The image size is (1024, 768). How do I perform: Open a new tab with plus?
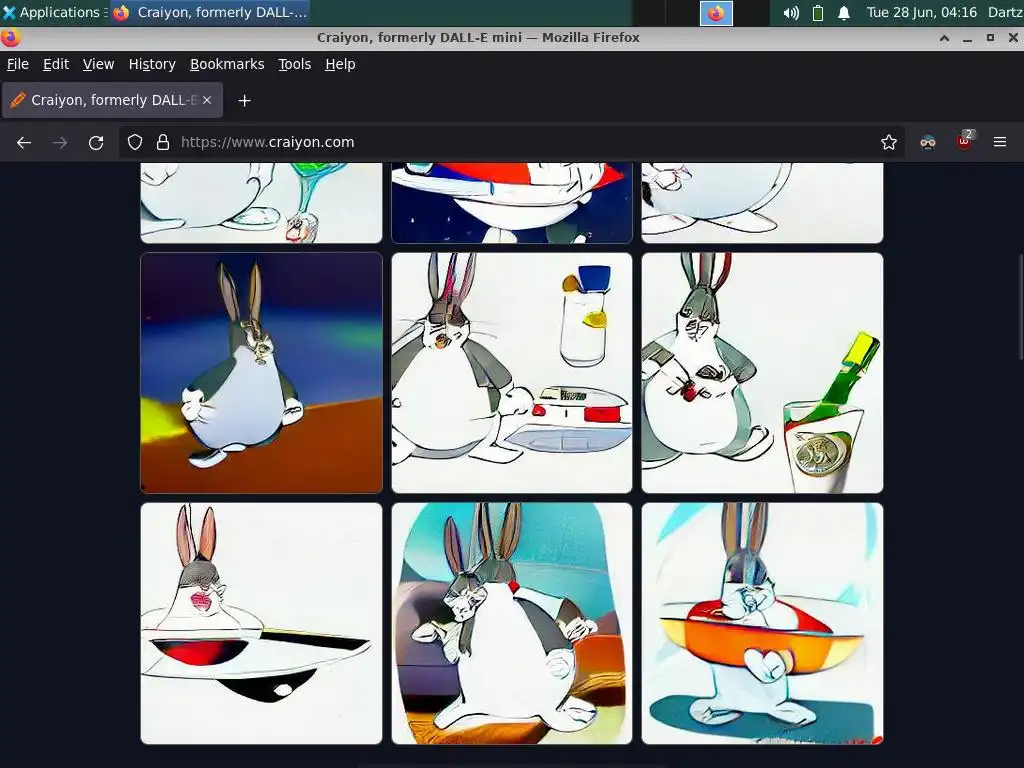click(x=244, y=101)
